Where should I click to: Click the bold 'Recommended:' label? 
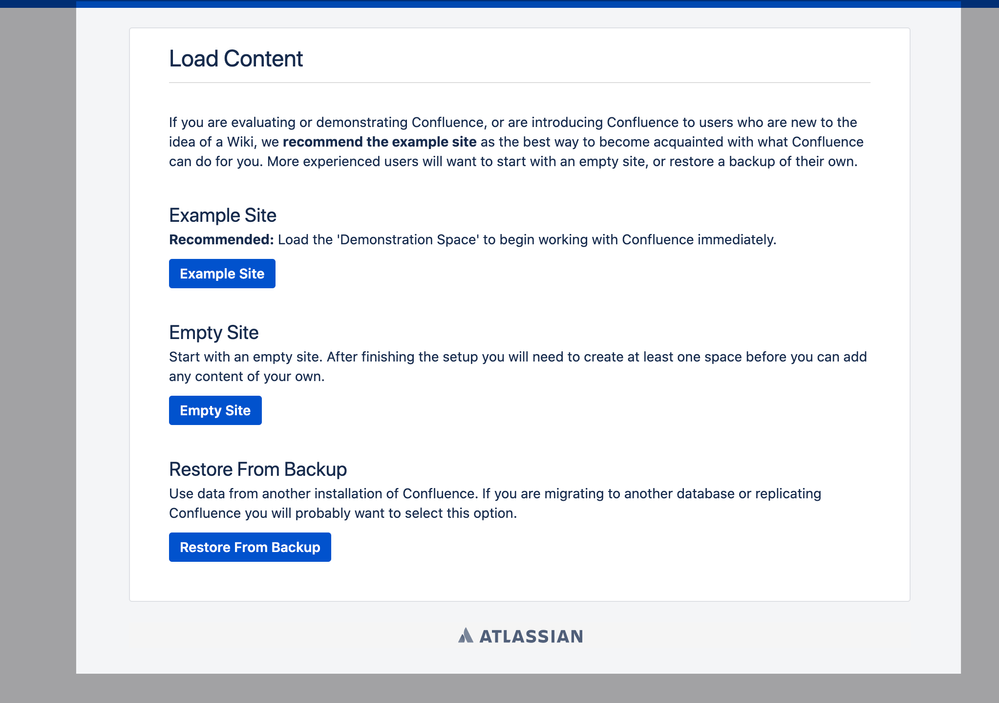tap(221, 240)
